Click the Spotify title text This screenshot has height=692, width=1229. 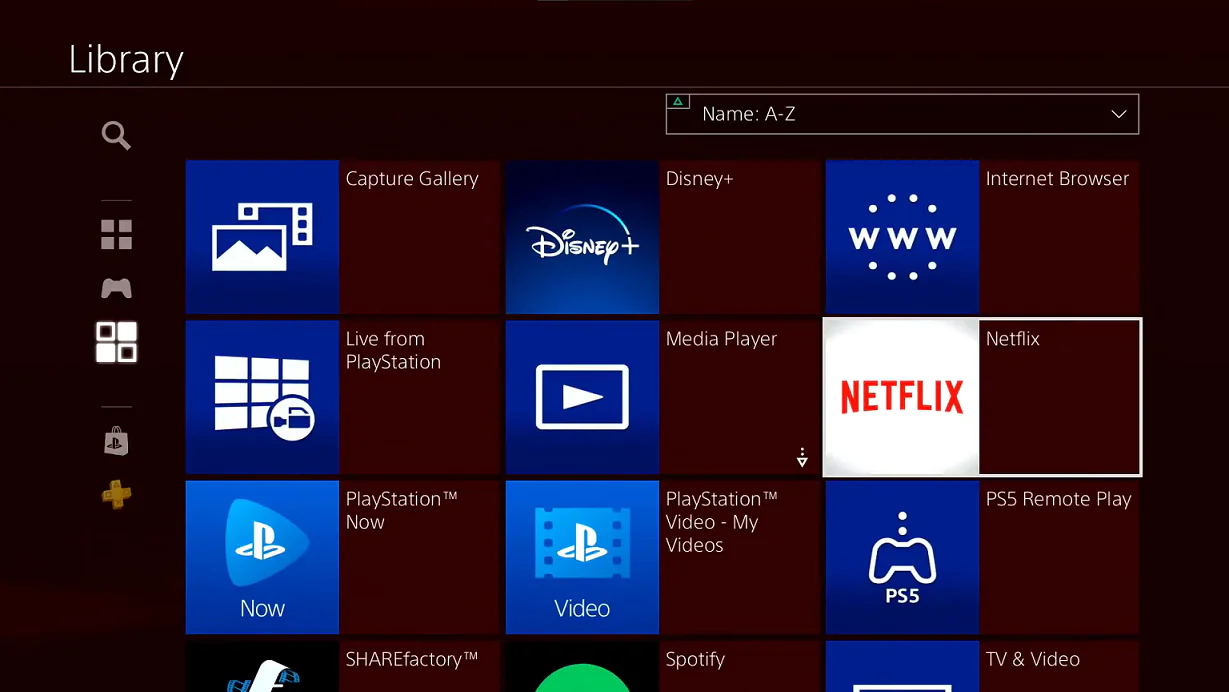click(x=695, y=660)
